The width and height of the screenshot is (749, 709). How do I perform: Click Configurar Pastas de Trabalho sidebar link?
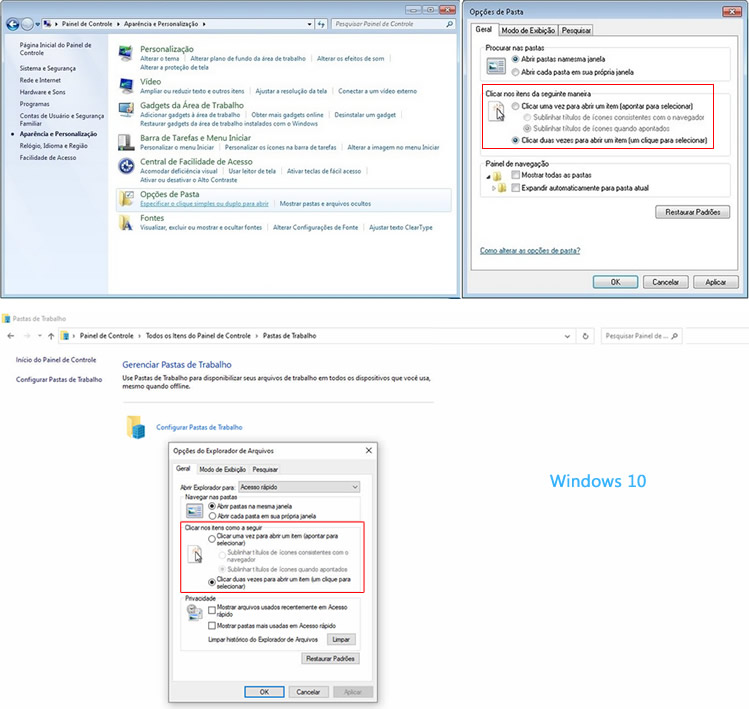59,379
